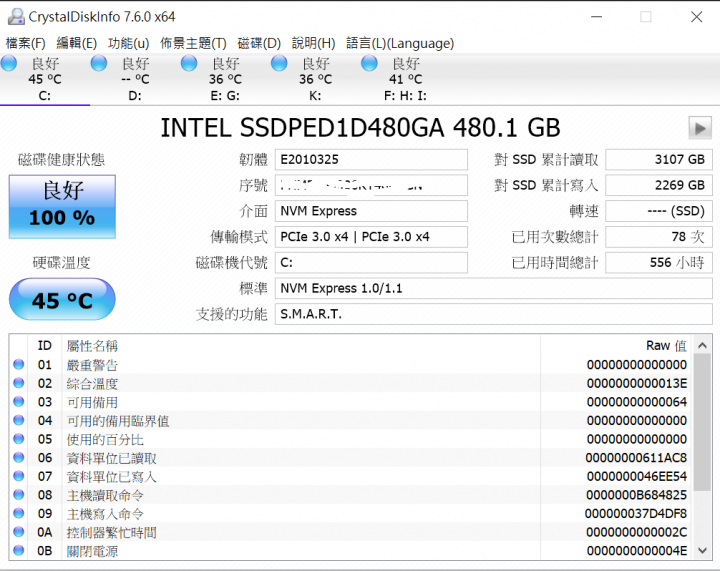Click rotation rate value ---- (SSD)

[659, 211]
